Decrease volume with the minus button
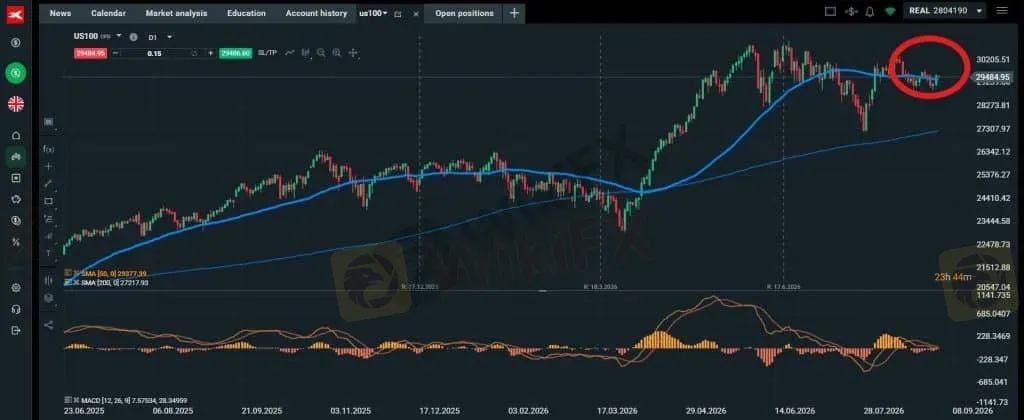The width and height of the screenshot is (1024, 420). click(116, 53)
